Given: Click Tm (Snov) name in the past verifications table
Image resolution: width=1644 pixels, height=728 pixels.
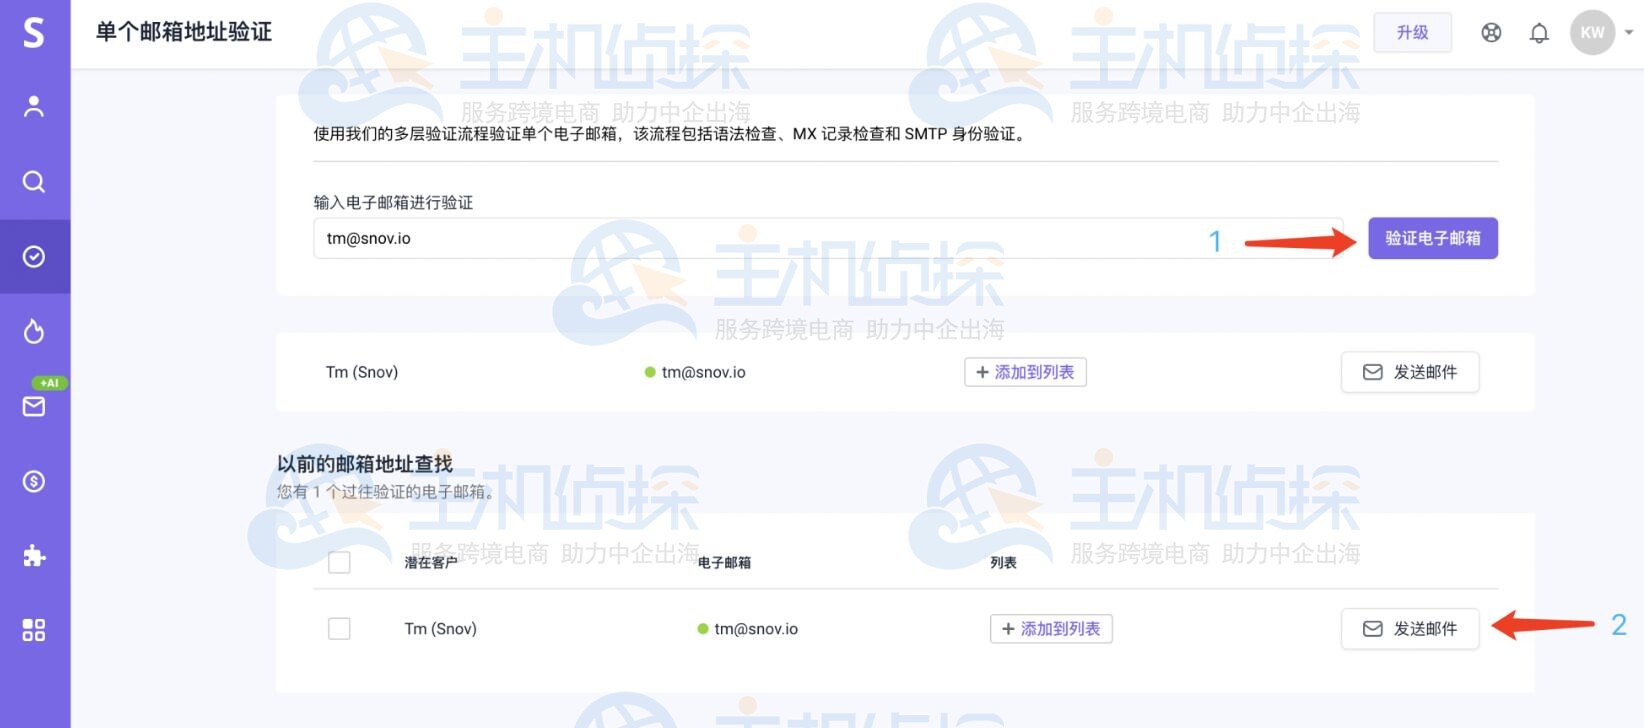Looking at the screenshot, I should tap(440, 629).
